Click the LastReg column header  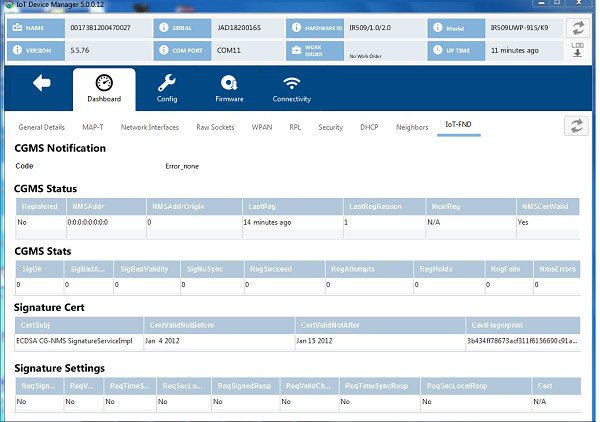coord(293,207)
